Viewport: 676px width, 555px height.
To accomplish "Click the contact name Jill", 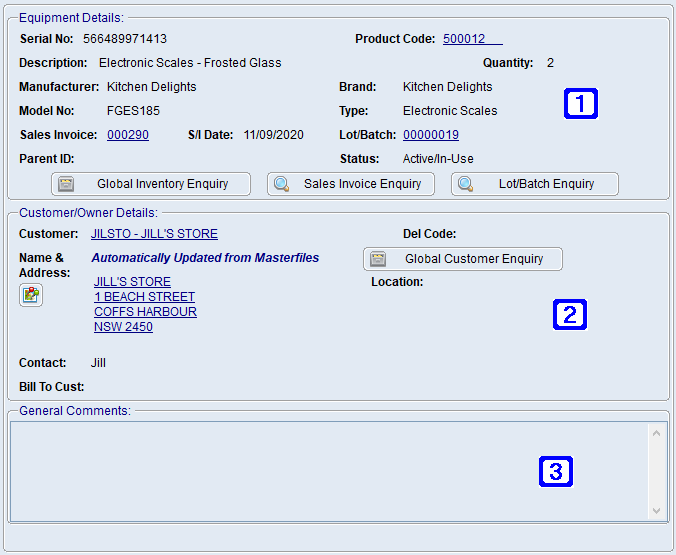I will coord(98,363).
